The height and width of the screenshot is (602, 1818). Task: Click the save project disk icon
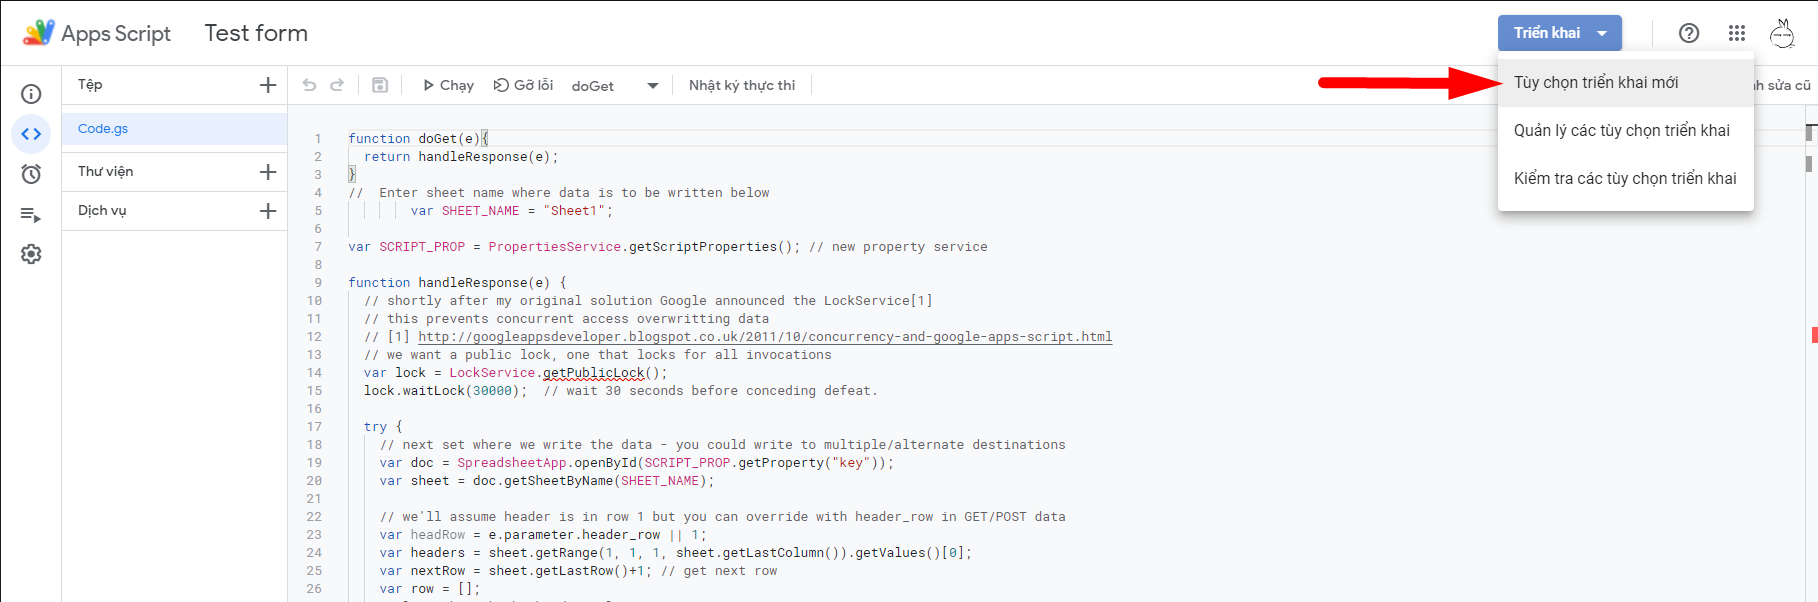(380, 85)
